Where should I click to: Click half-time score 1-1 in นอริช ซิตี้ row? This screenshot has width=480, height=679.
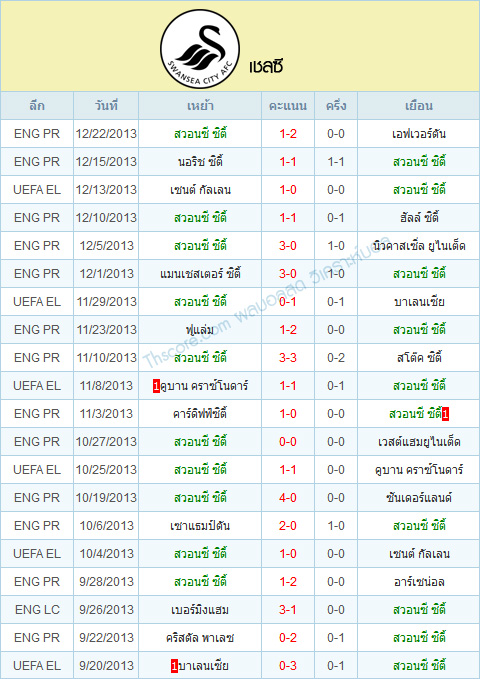[336, 162]
